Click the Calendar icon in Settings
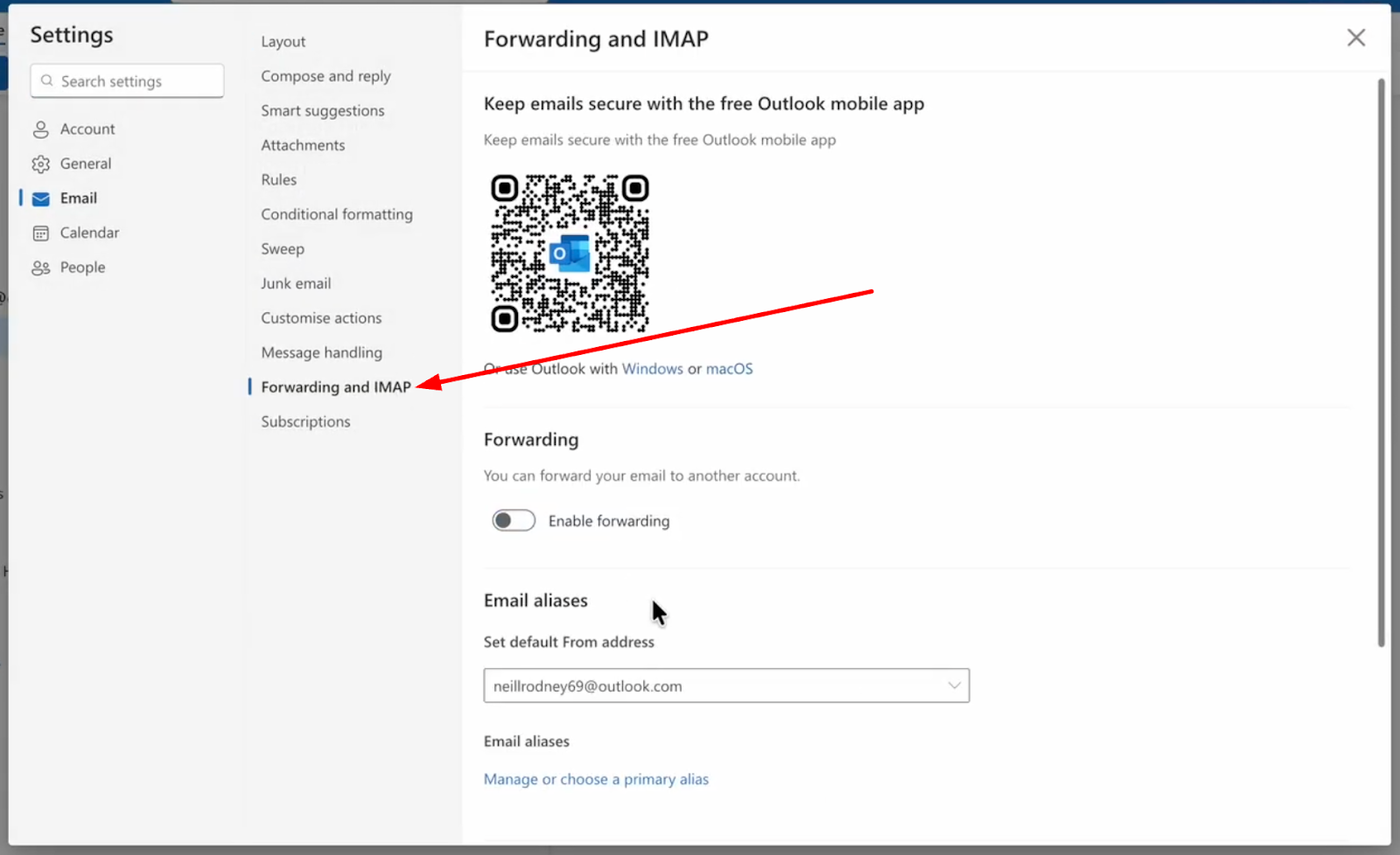Image resolution: width=1400 pixels, height=855 pixels. pos(41,233)
